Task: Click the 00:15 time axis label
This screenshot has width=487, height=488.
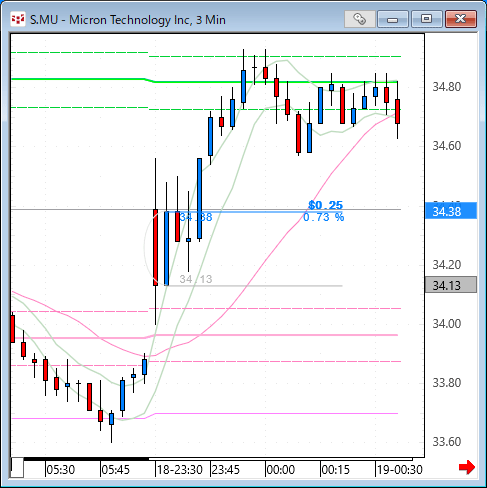Action: (336, 470)
